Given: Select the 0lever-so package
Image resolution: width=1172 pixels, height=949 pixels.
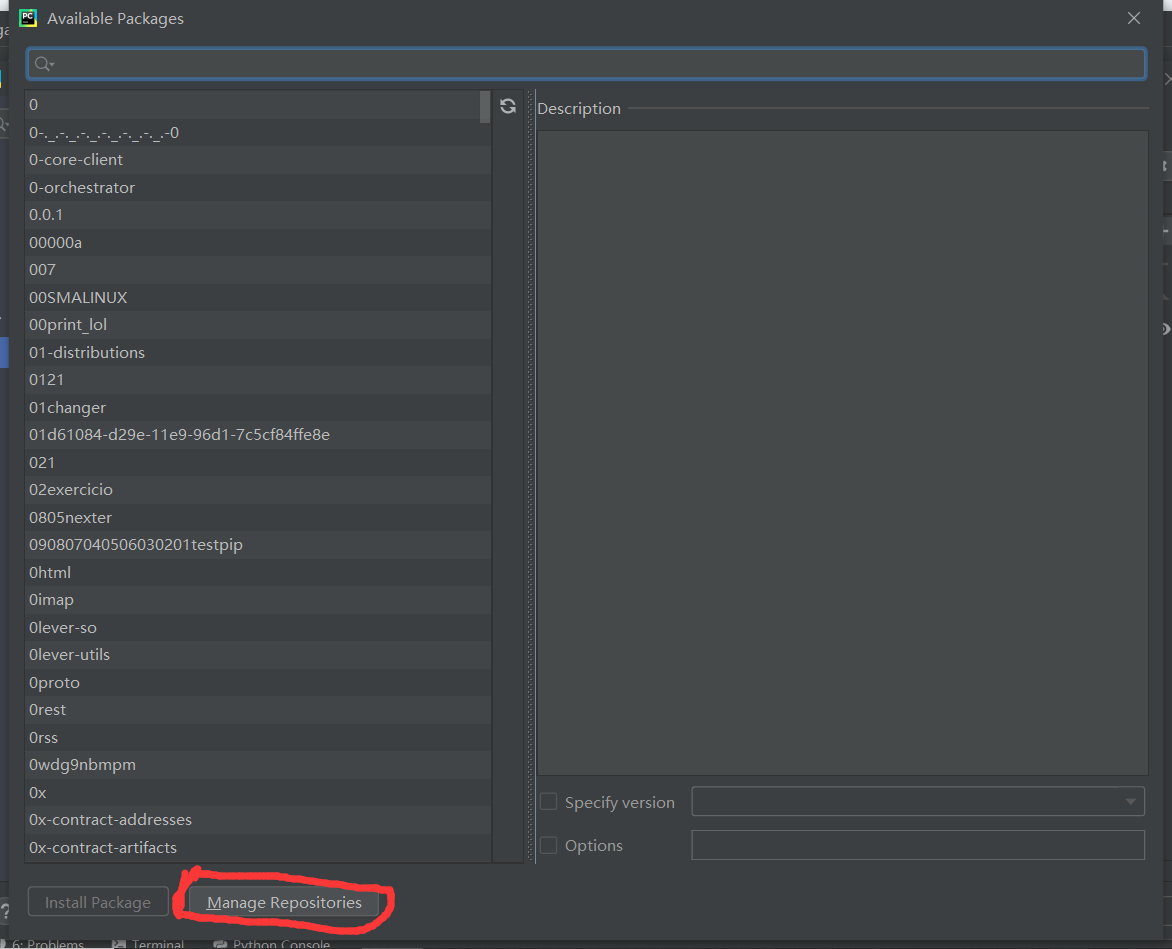Looking at the screenshot, I should point(258,628).
